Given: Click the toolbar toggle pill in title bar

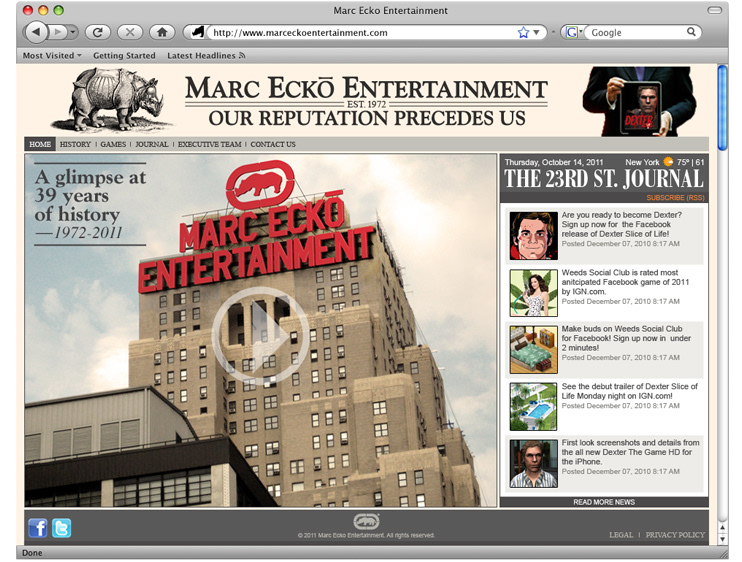Looking at the screenshot, I should [x=714, y=10].
